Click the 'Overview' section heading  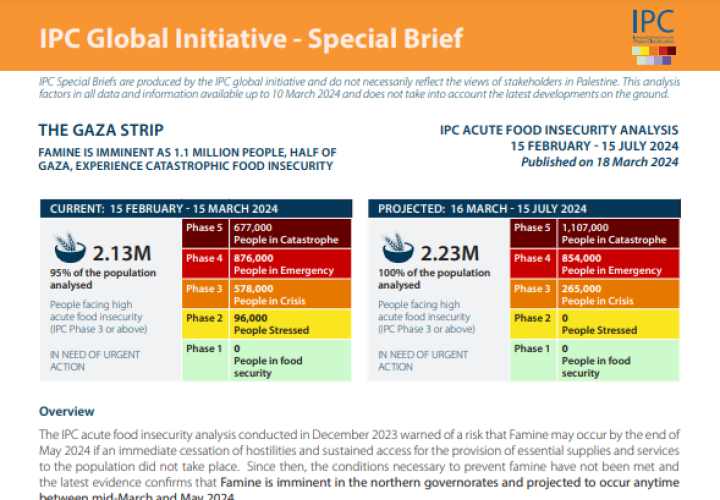[x=67, y=411]
